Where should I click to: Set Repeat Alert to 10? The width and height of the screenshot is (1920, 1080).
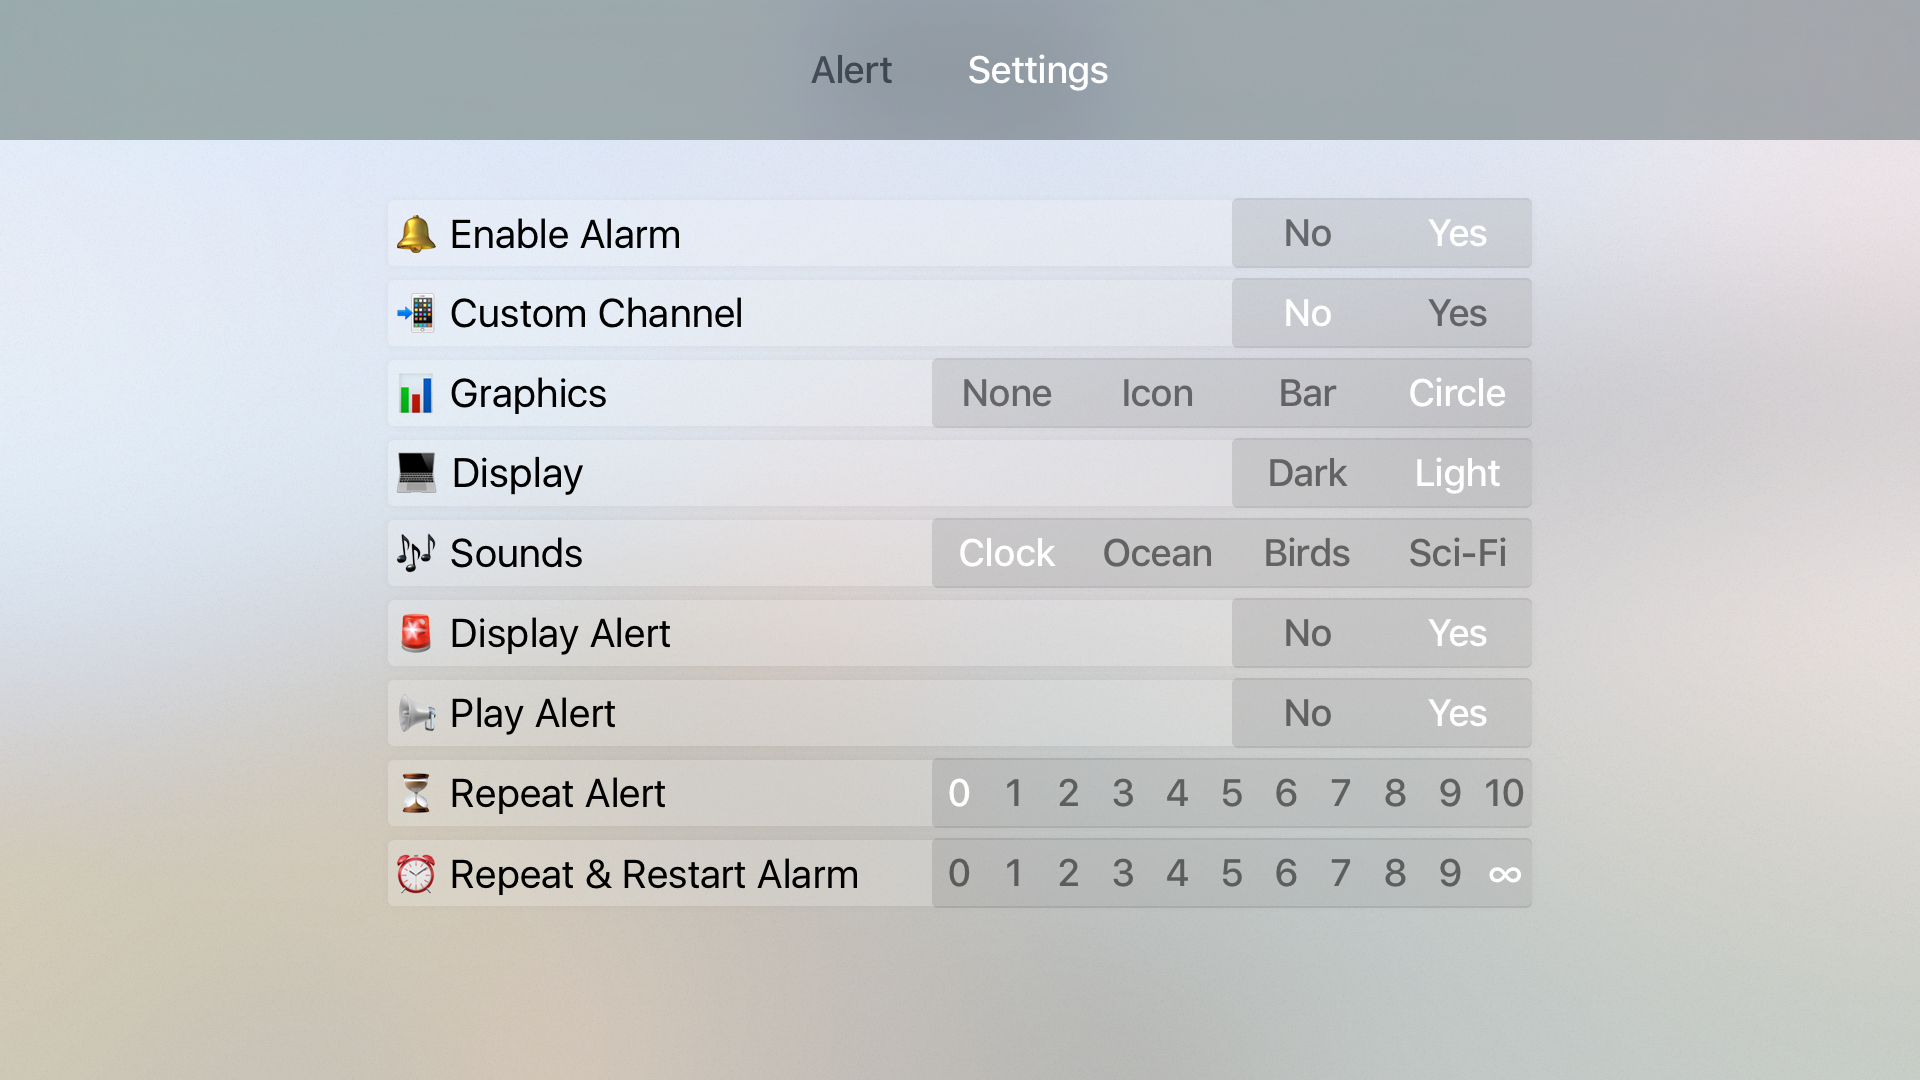tap(1504, 793)
